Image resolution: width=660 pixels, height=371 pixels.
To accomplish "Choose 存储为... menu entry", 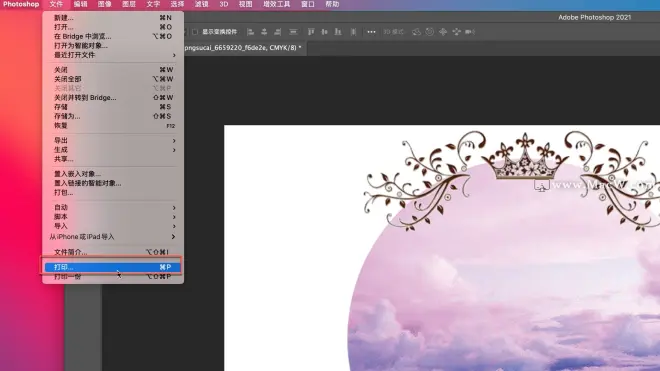I will coord(113,116).
